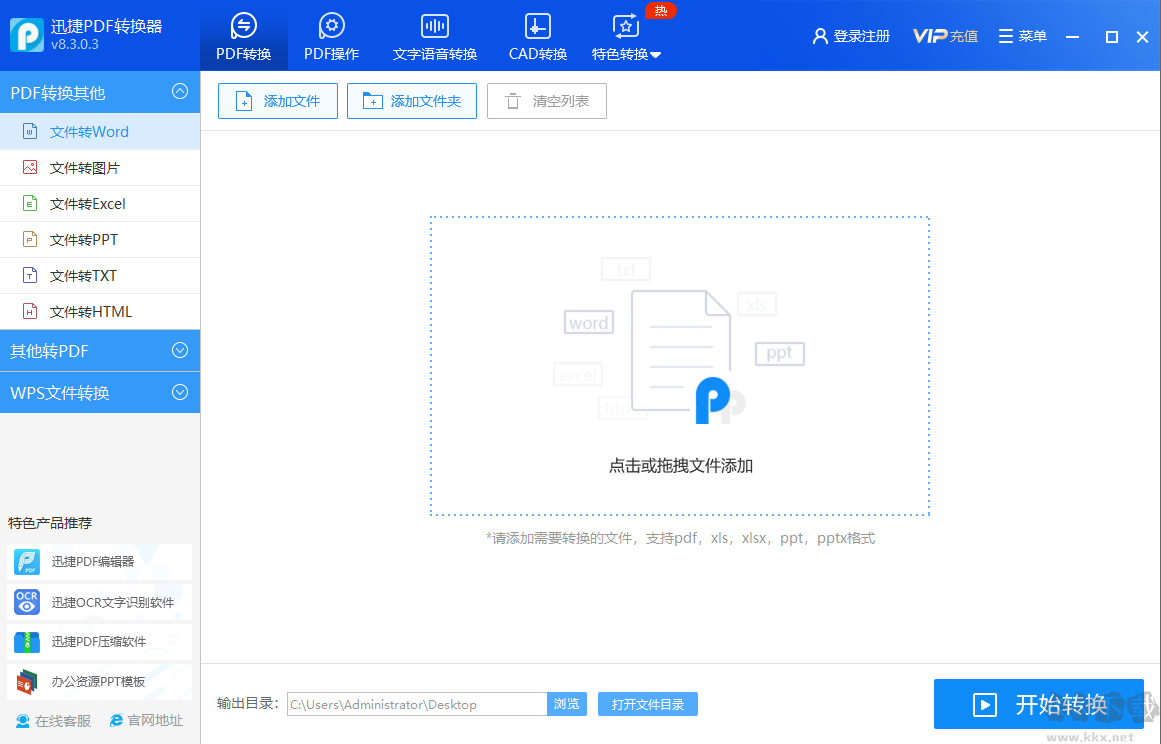Click the output directory path field
The image size is (1161, 744).
pyautogui.click(x=415, y=704)
